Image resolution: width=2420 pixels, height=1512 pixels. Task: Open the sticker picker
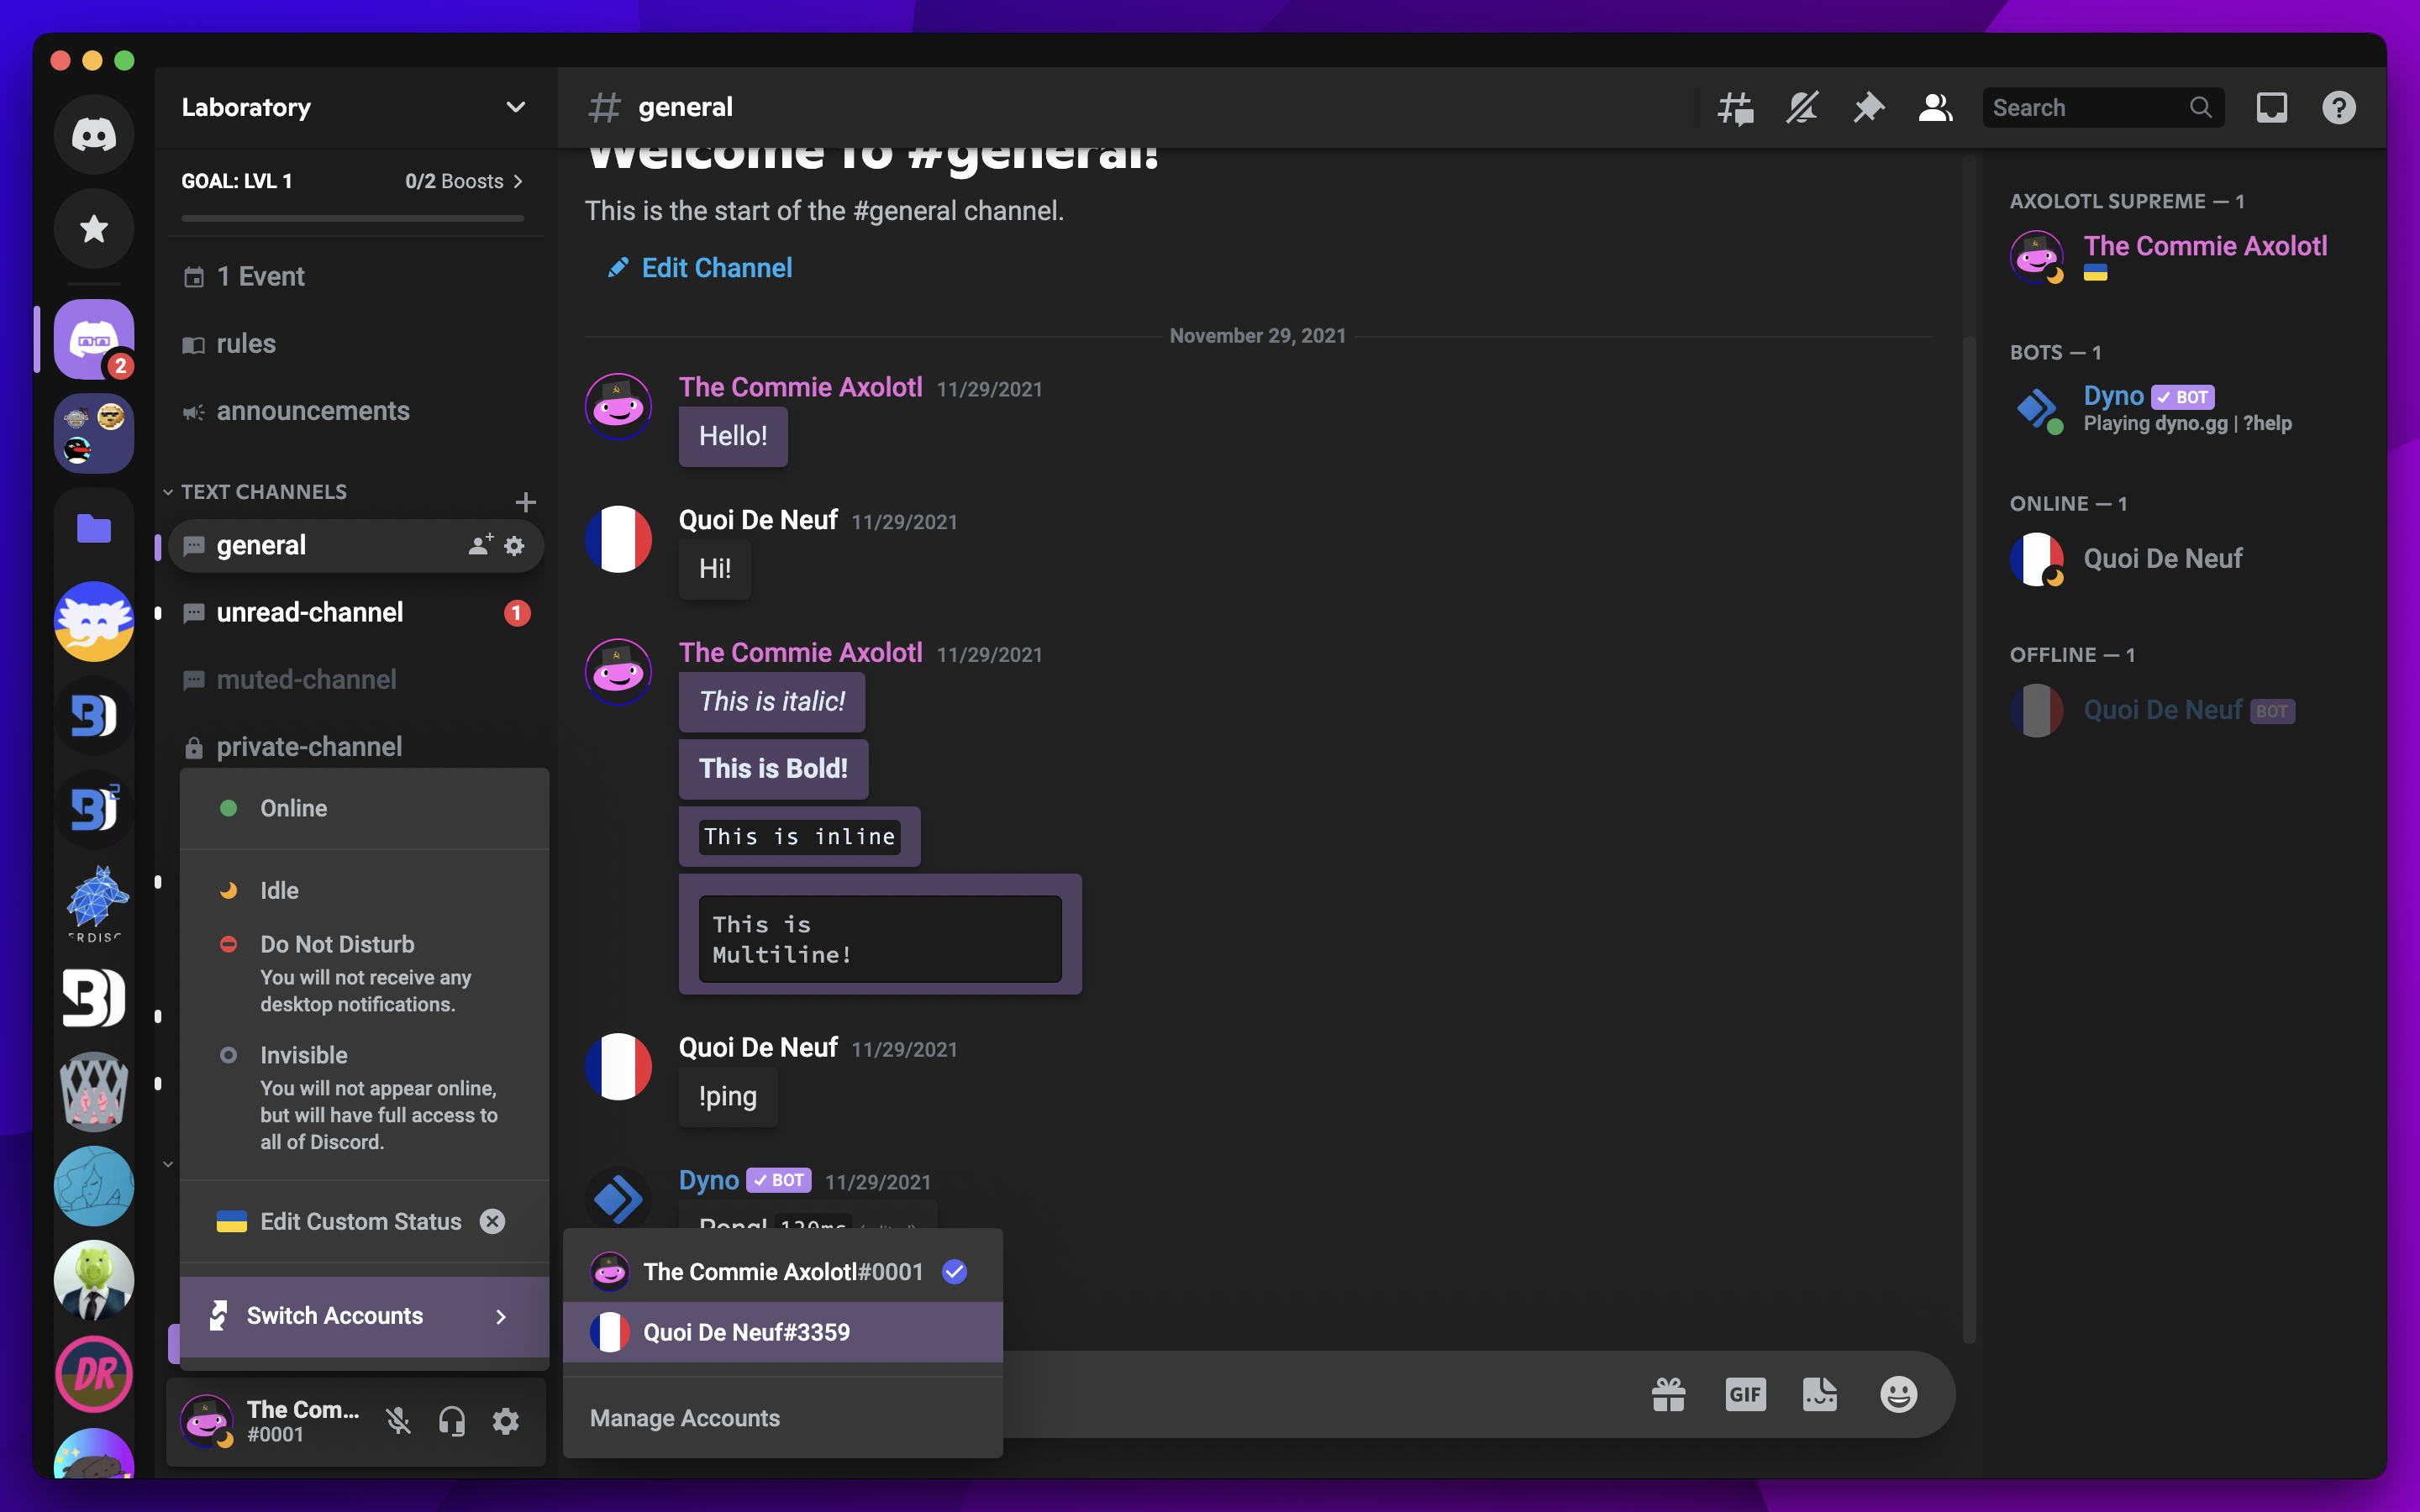click(1820, 1394)
